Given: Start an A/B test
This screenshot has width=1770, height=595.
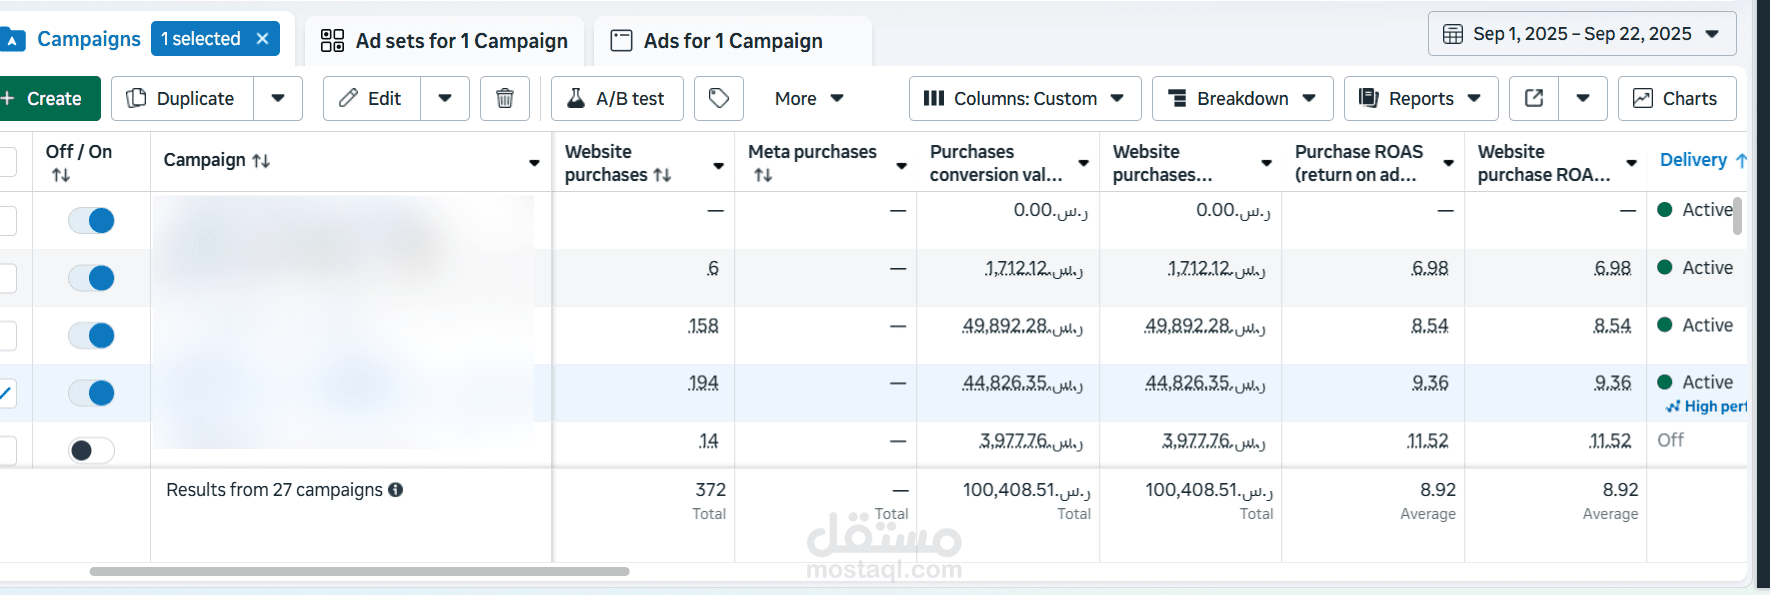Looking at the screenshot, I should (x=617, y=98).
